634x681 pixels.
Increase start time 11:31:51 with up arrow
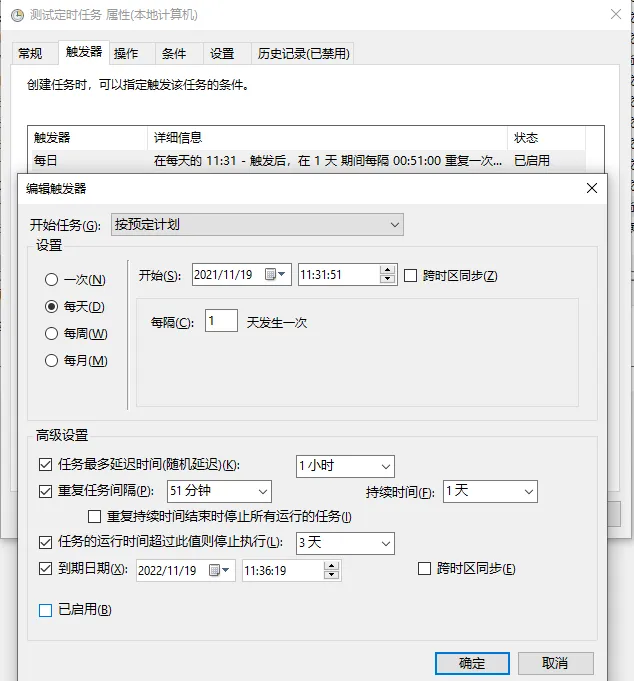387,270
